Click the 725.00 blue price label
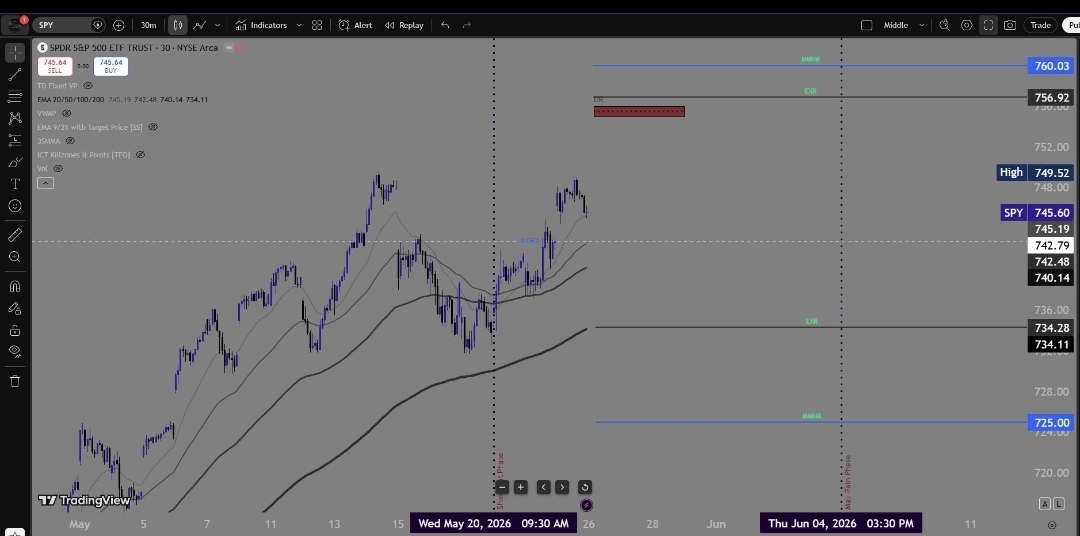 1051,422
